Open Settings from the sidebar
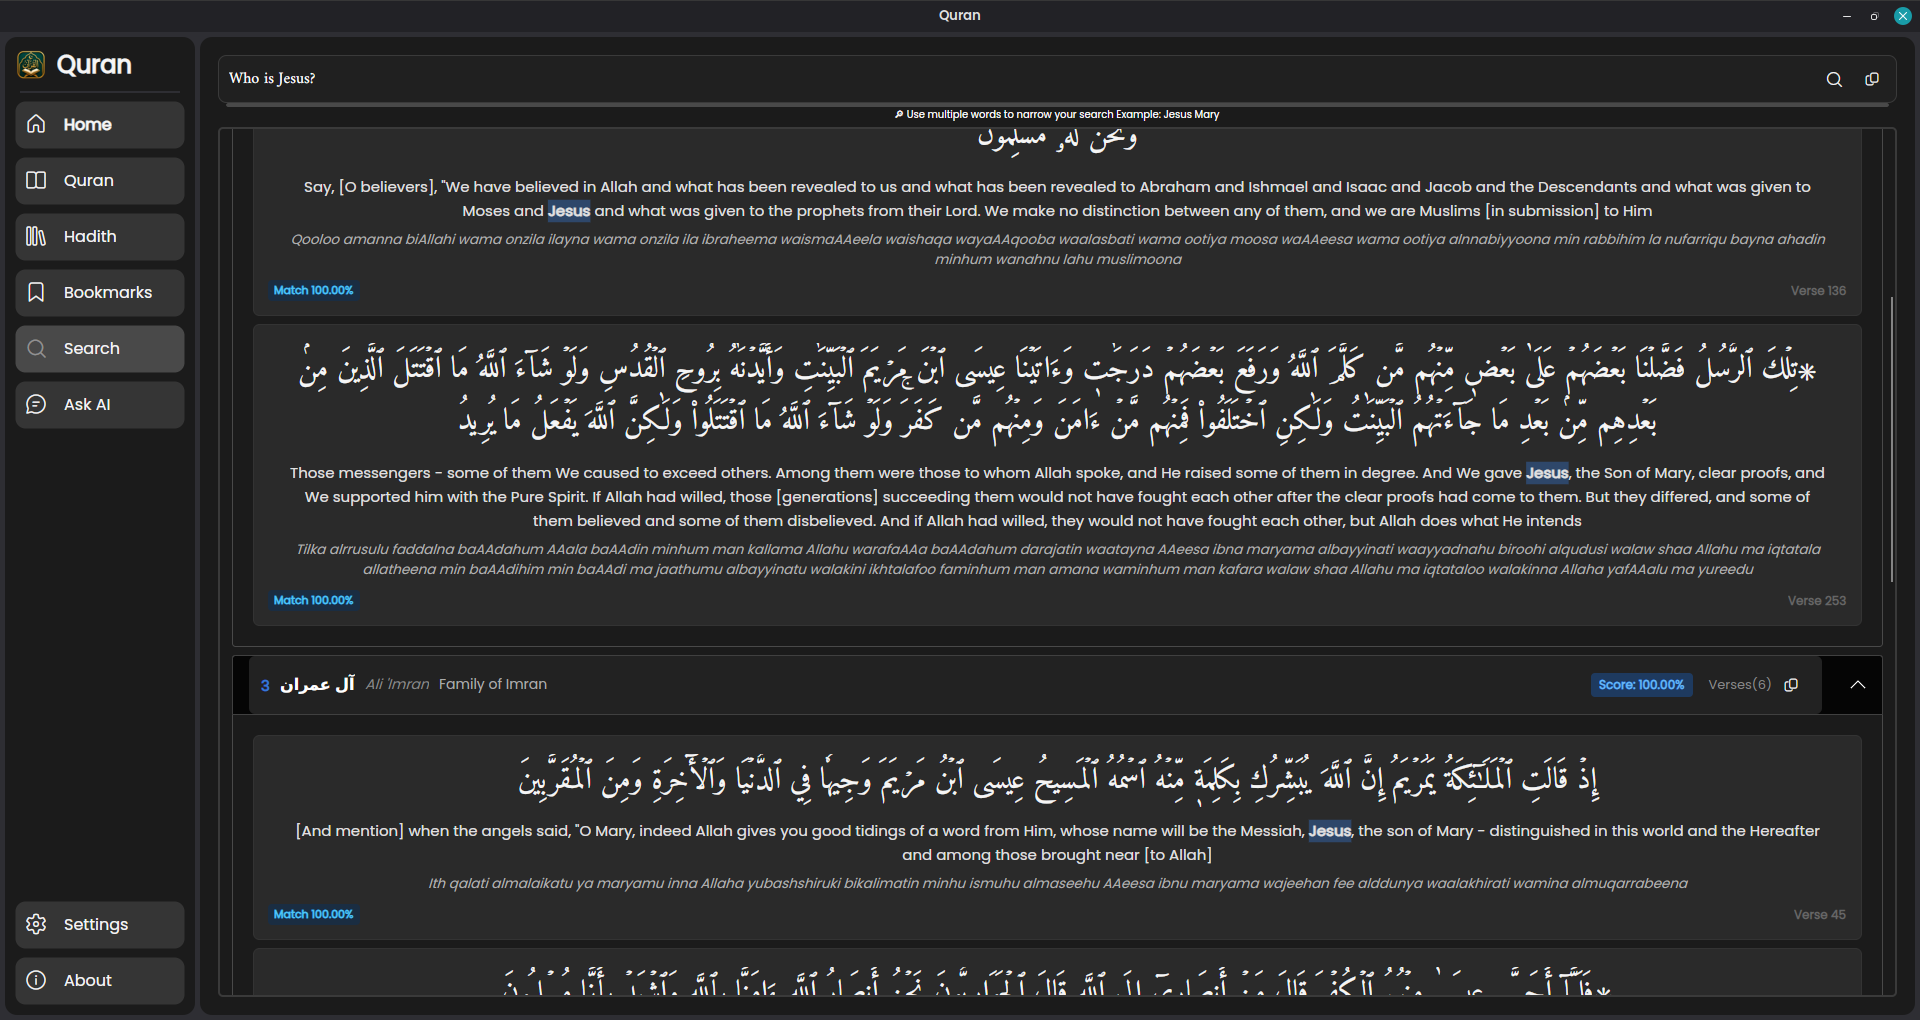Image resolution: width=1920 pixels, height=1020 pixels. click(x=100, y=925)
